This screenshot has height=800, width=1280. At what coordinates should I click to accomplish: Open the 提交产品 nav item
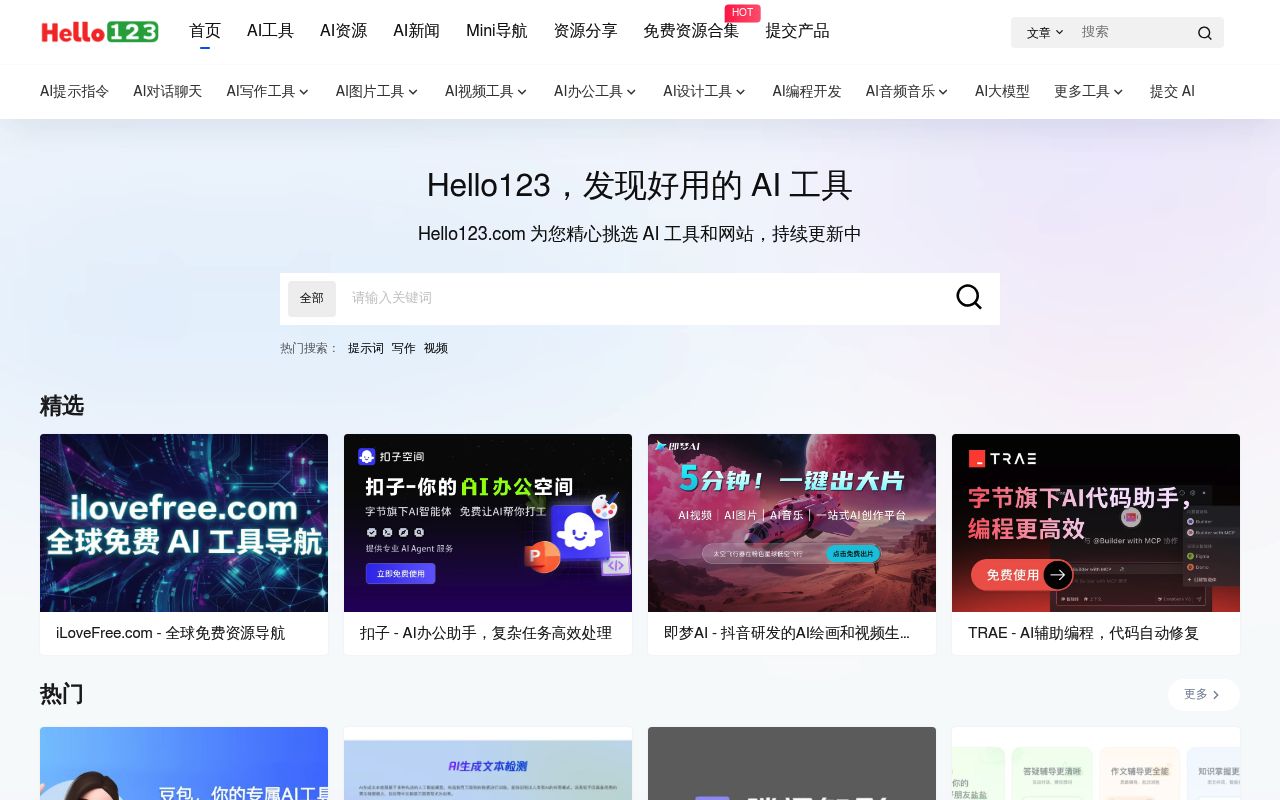tap(797, 31)
